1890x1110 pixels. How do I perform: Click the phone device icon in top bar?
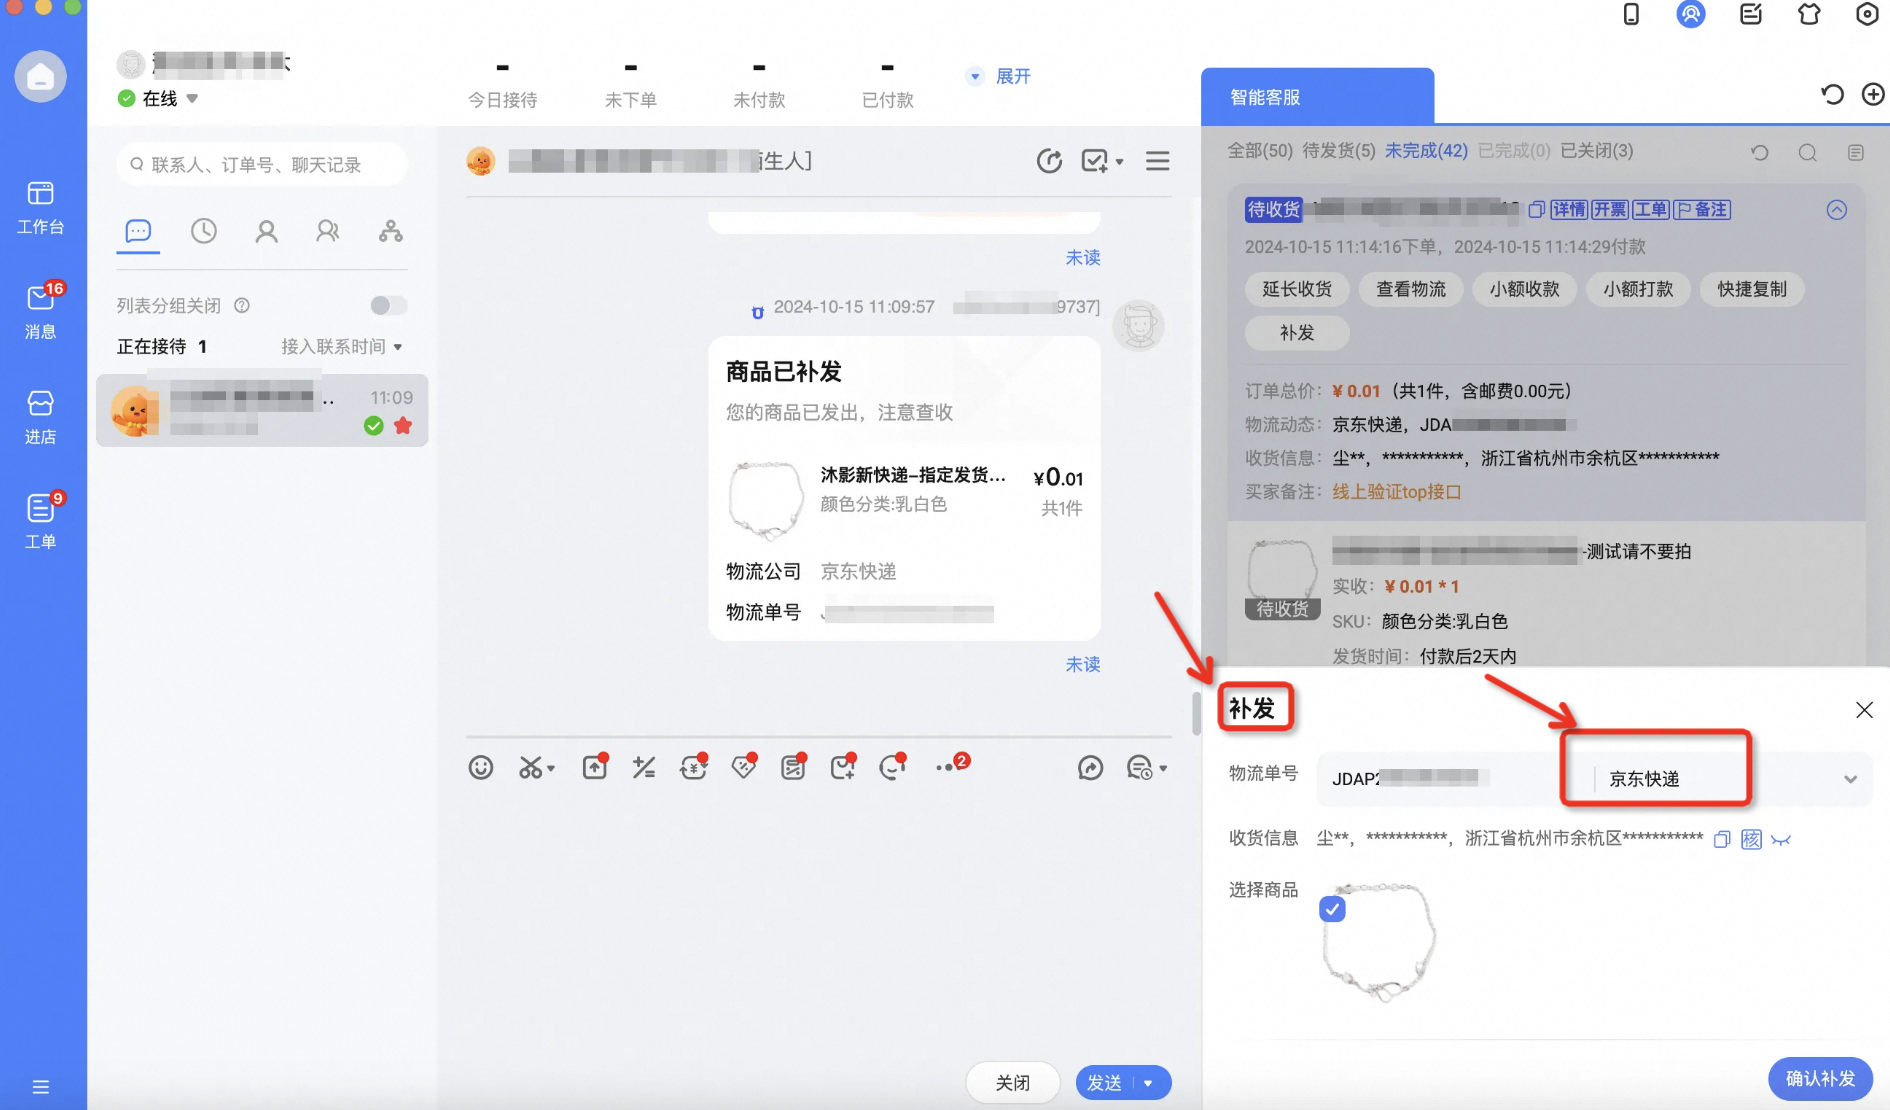point(1631,14)
